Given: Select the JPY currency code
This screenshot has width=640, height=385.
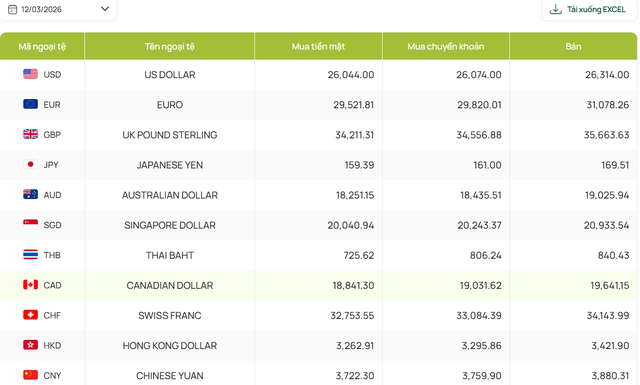Looking at the screenshot, I should pos(51,165).
